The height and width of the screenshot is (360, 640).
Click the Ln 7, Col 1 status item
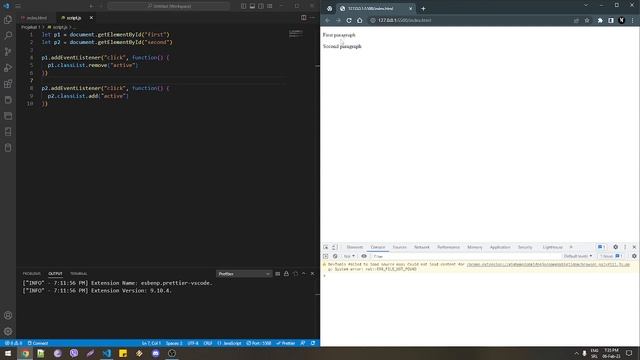pyautogui.click(x=151, y=343)
